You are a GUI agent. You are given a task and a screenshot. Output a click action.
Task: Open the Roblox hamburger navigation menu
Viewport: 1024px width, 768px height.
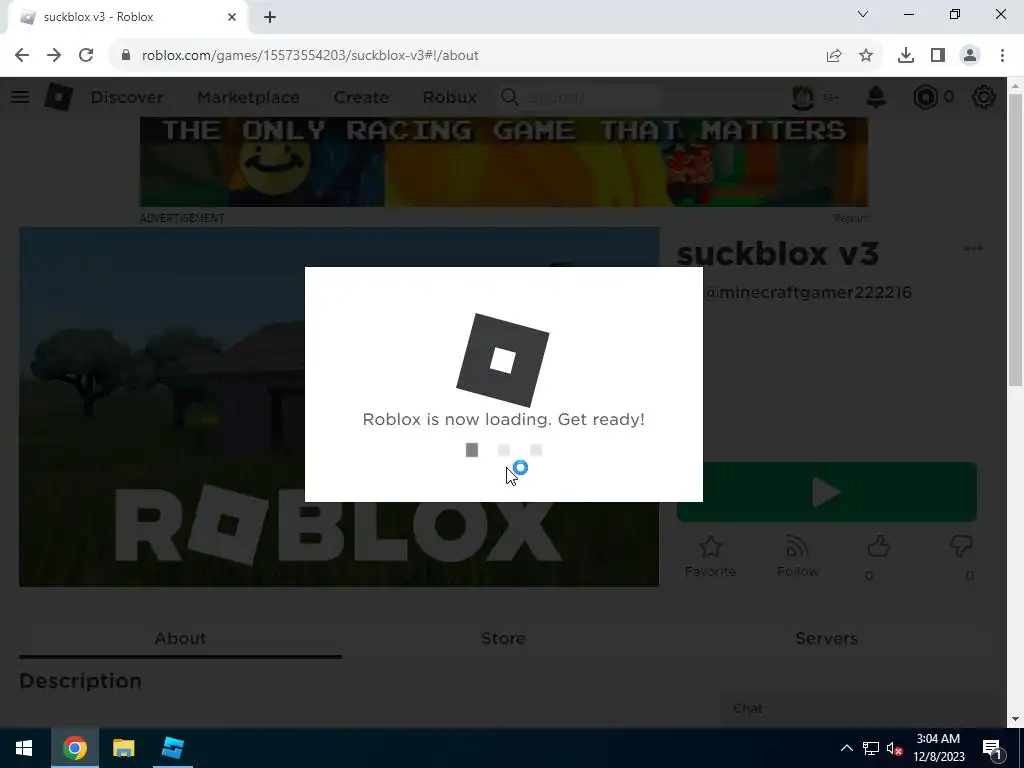pyautogui.click(x=20, y=97)
